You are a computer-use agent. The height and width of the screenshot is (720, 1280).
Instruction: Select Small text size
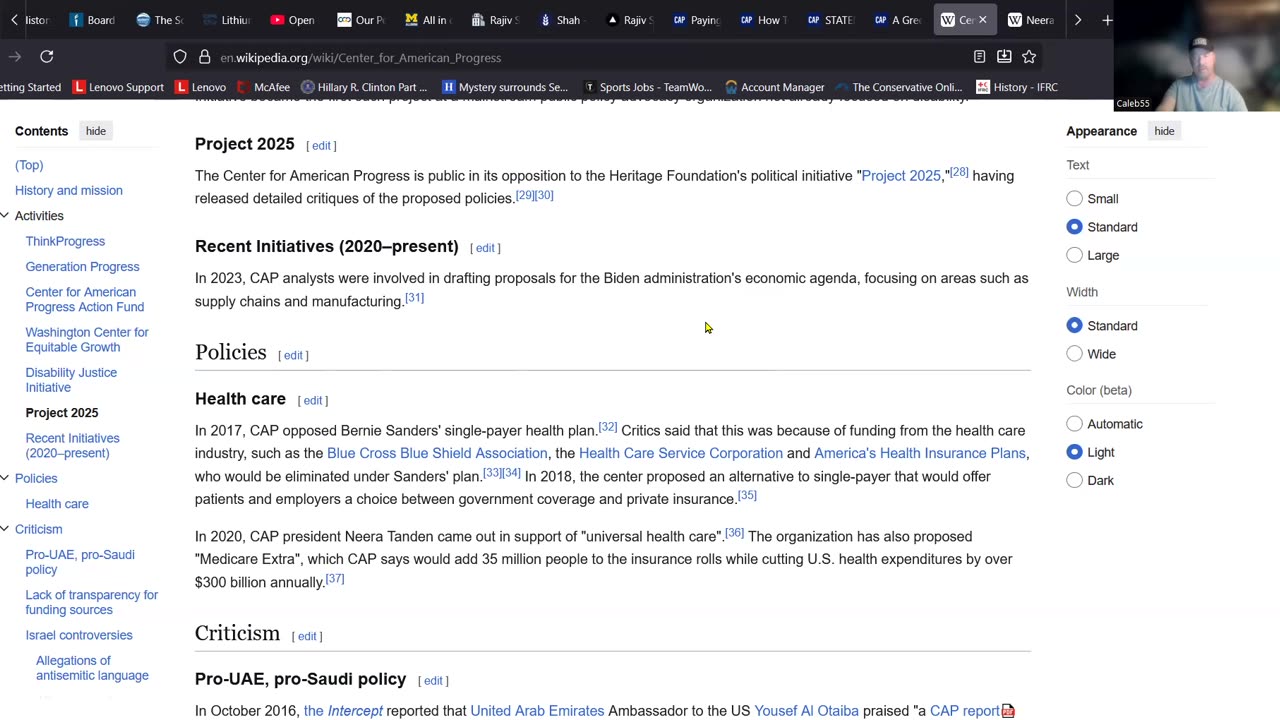(1074, 199)
